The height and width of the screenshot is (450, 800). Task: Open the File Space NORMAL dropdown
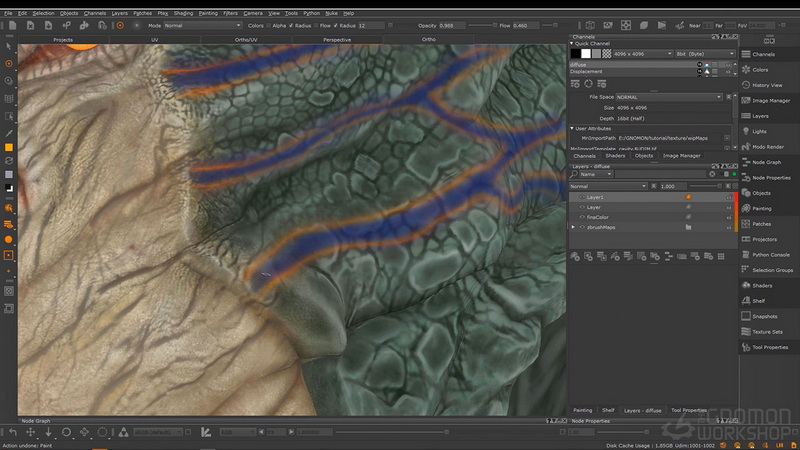click(669, 97)
